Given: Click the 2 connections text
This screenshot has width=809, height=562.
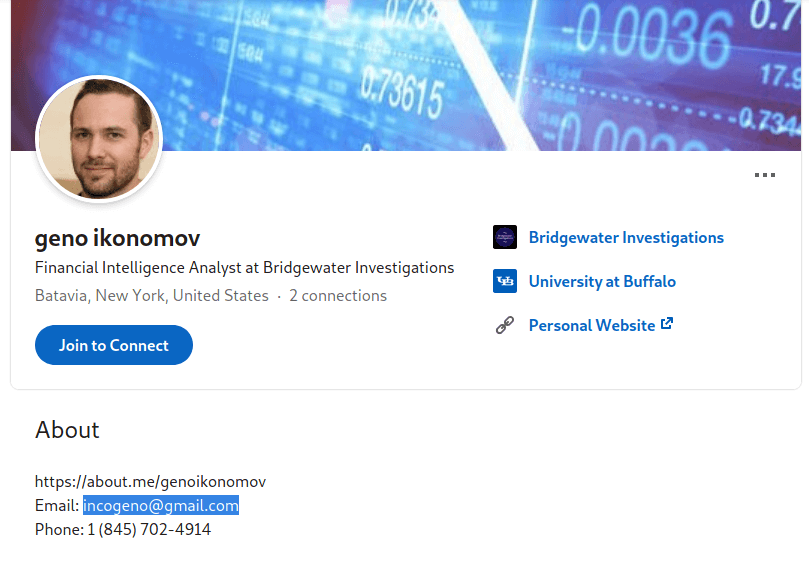Looking at the screenshot, I should pyautogui.click(x=338, y=296).
